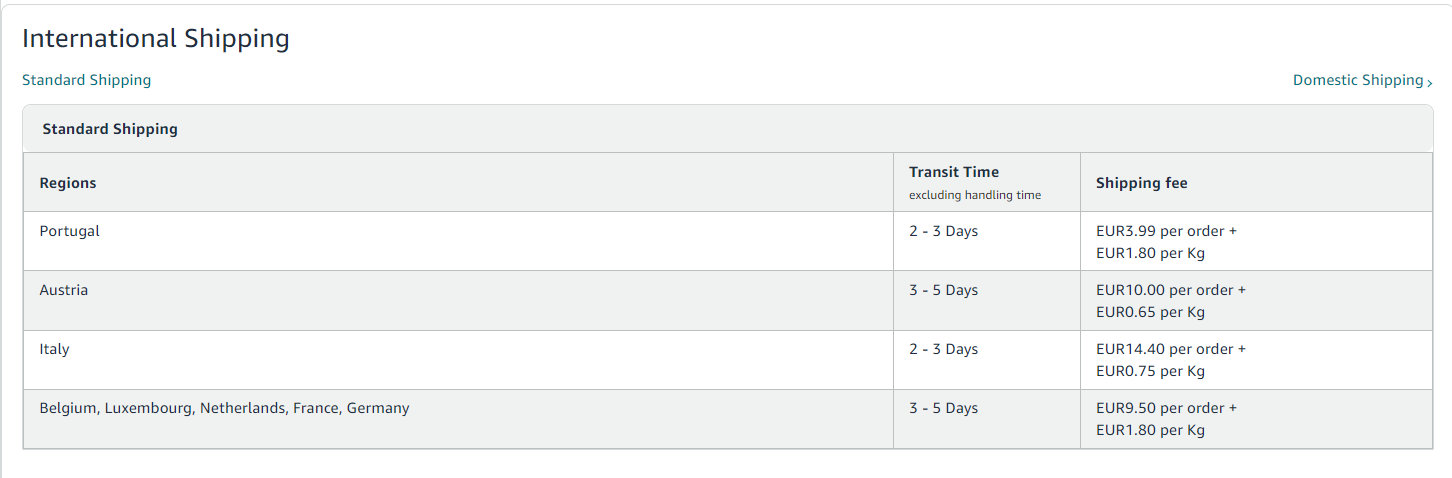Image resolution: width=1452 pixels, height=478 pixels.
Task: Select the Italy region cell
Action: click(x=55, y=349)
